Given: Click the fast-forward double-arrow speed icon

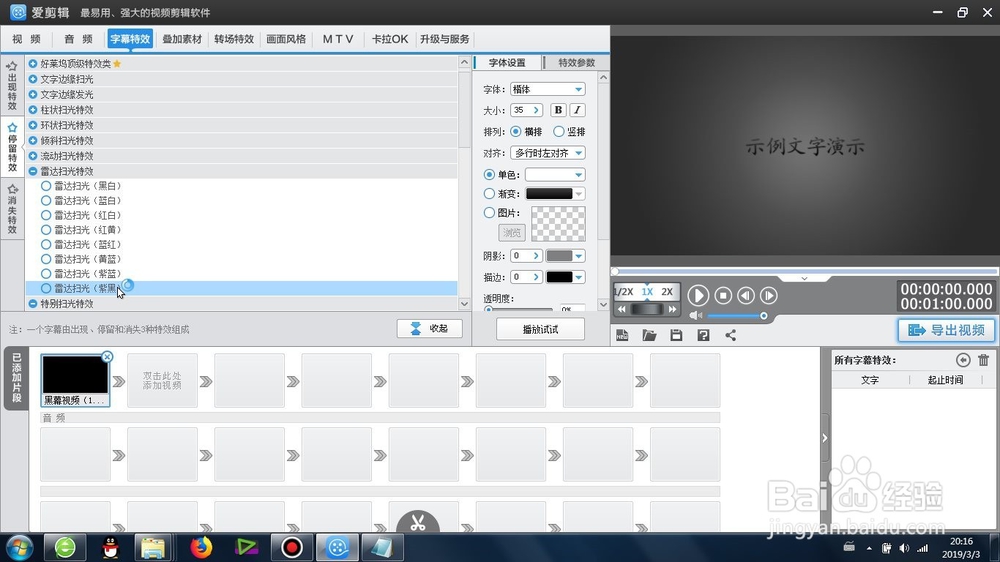Looking at the screenshot, I should 672,309.
